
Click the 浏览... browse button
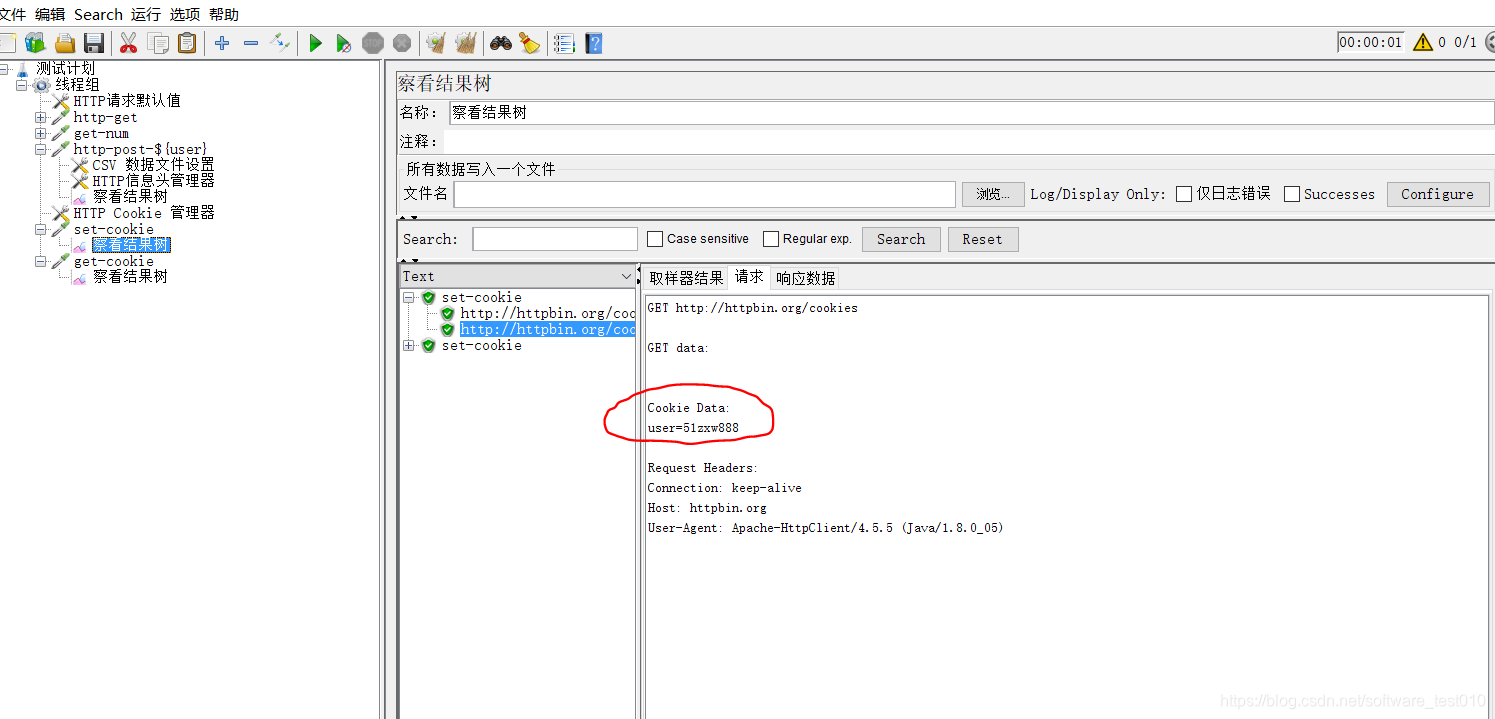[993, 194]
